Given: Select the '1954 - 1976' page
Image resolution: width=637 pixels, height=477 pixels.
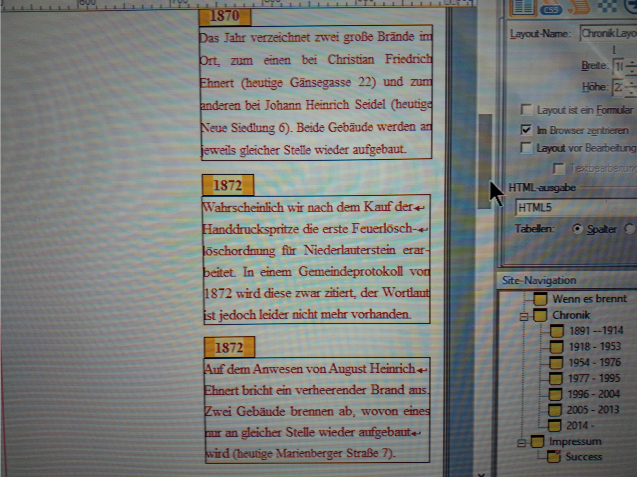Looking at the screenshot, I should [594, 362].
